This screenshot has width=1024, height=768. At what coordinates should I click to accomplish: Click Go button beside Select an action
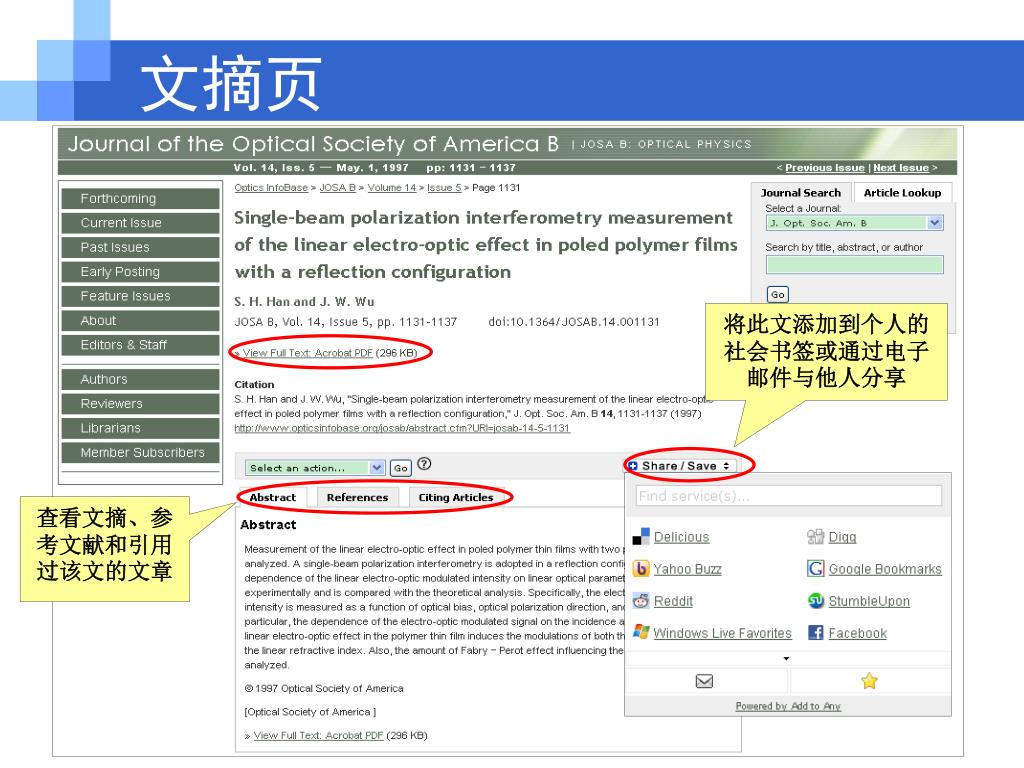coord(400,468)
